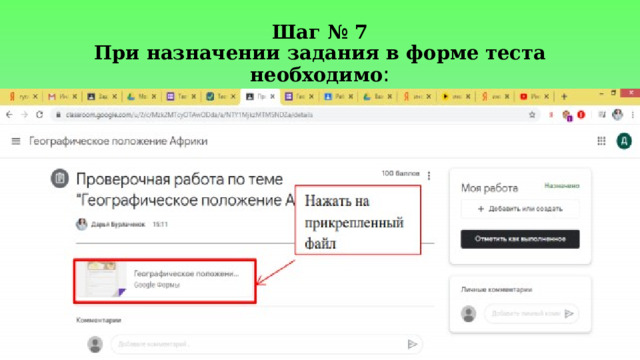Click the 'Назначено' status label
640x360 pixels.
tap(562, 186)
